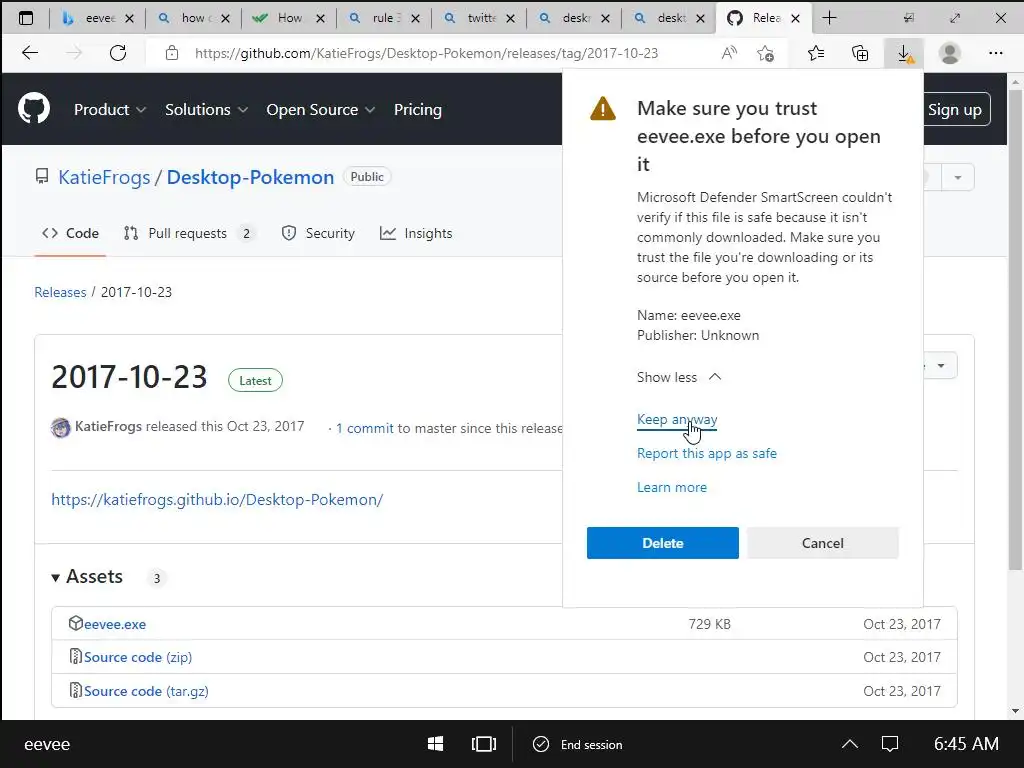This screenshot has width=1024, height=768.
Task: Click the tar.gz archive file icon
Action: pos(76,690)
